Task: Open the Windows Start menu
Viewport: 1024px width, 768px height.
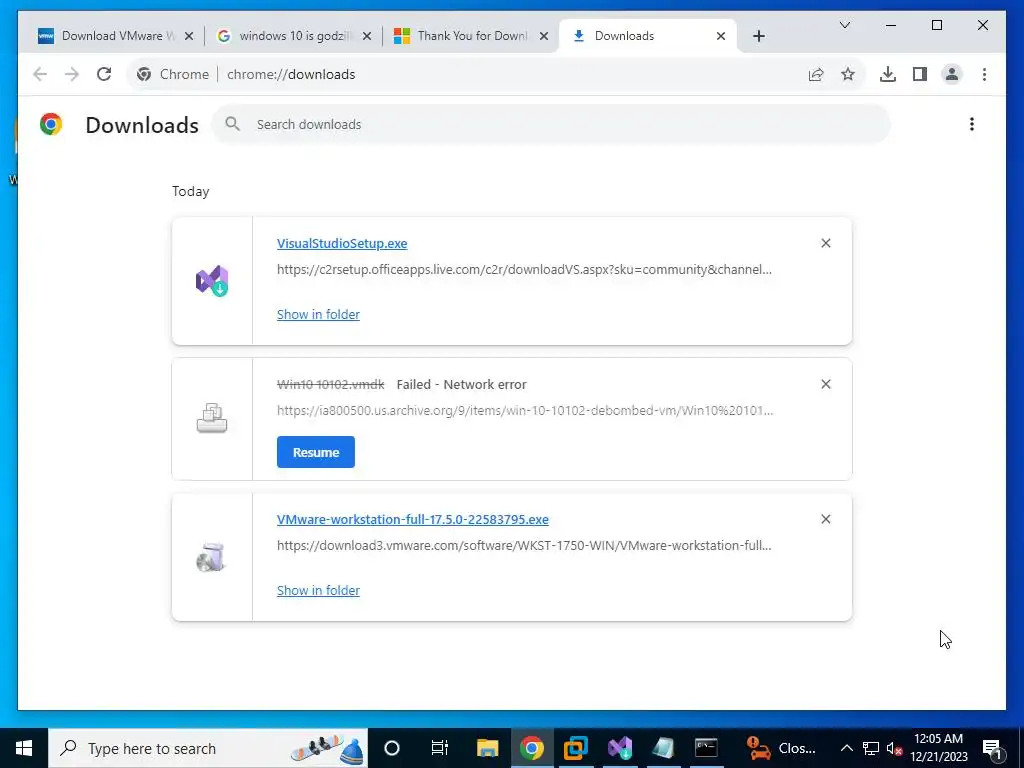Action: (24, 748)
